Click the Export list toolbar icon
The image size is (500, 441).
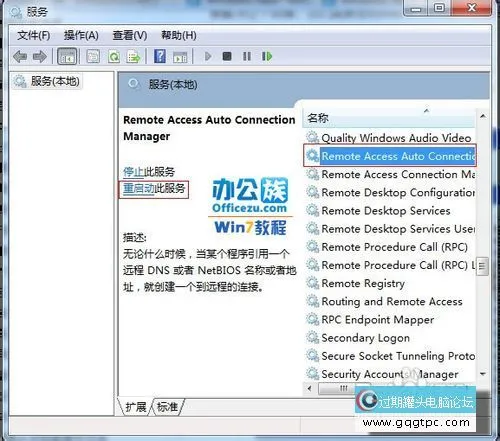point(133,56)
